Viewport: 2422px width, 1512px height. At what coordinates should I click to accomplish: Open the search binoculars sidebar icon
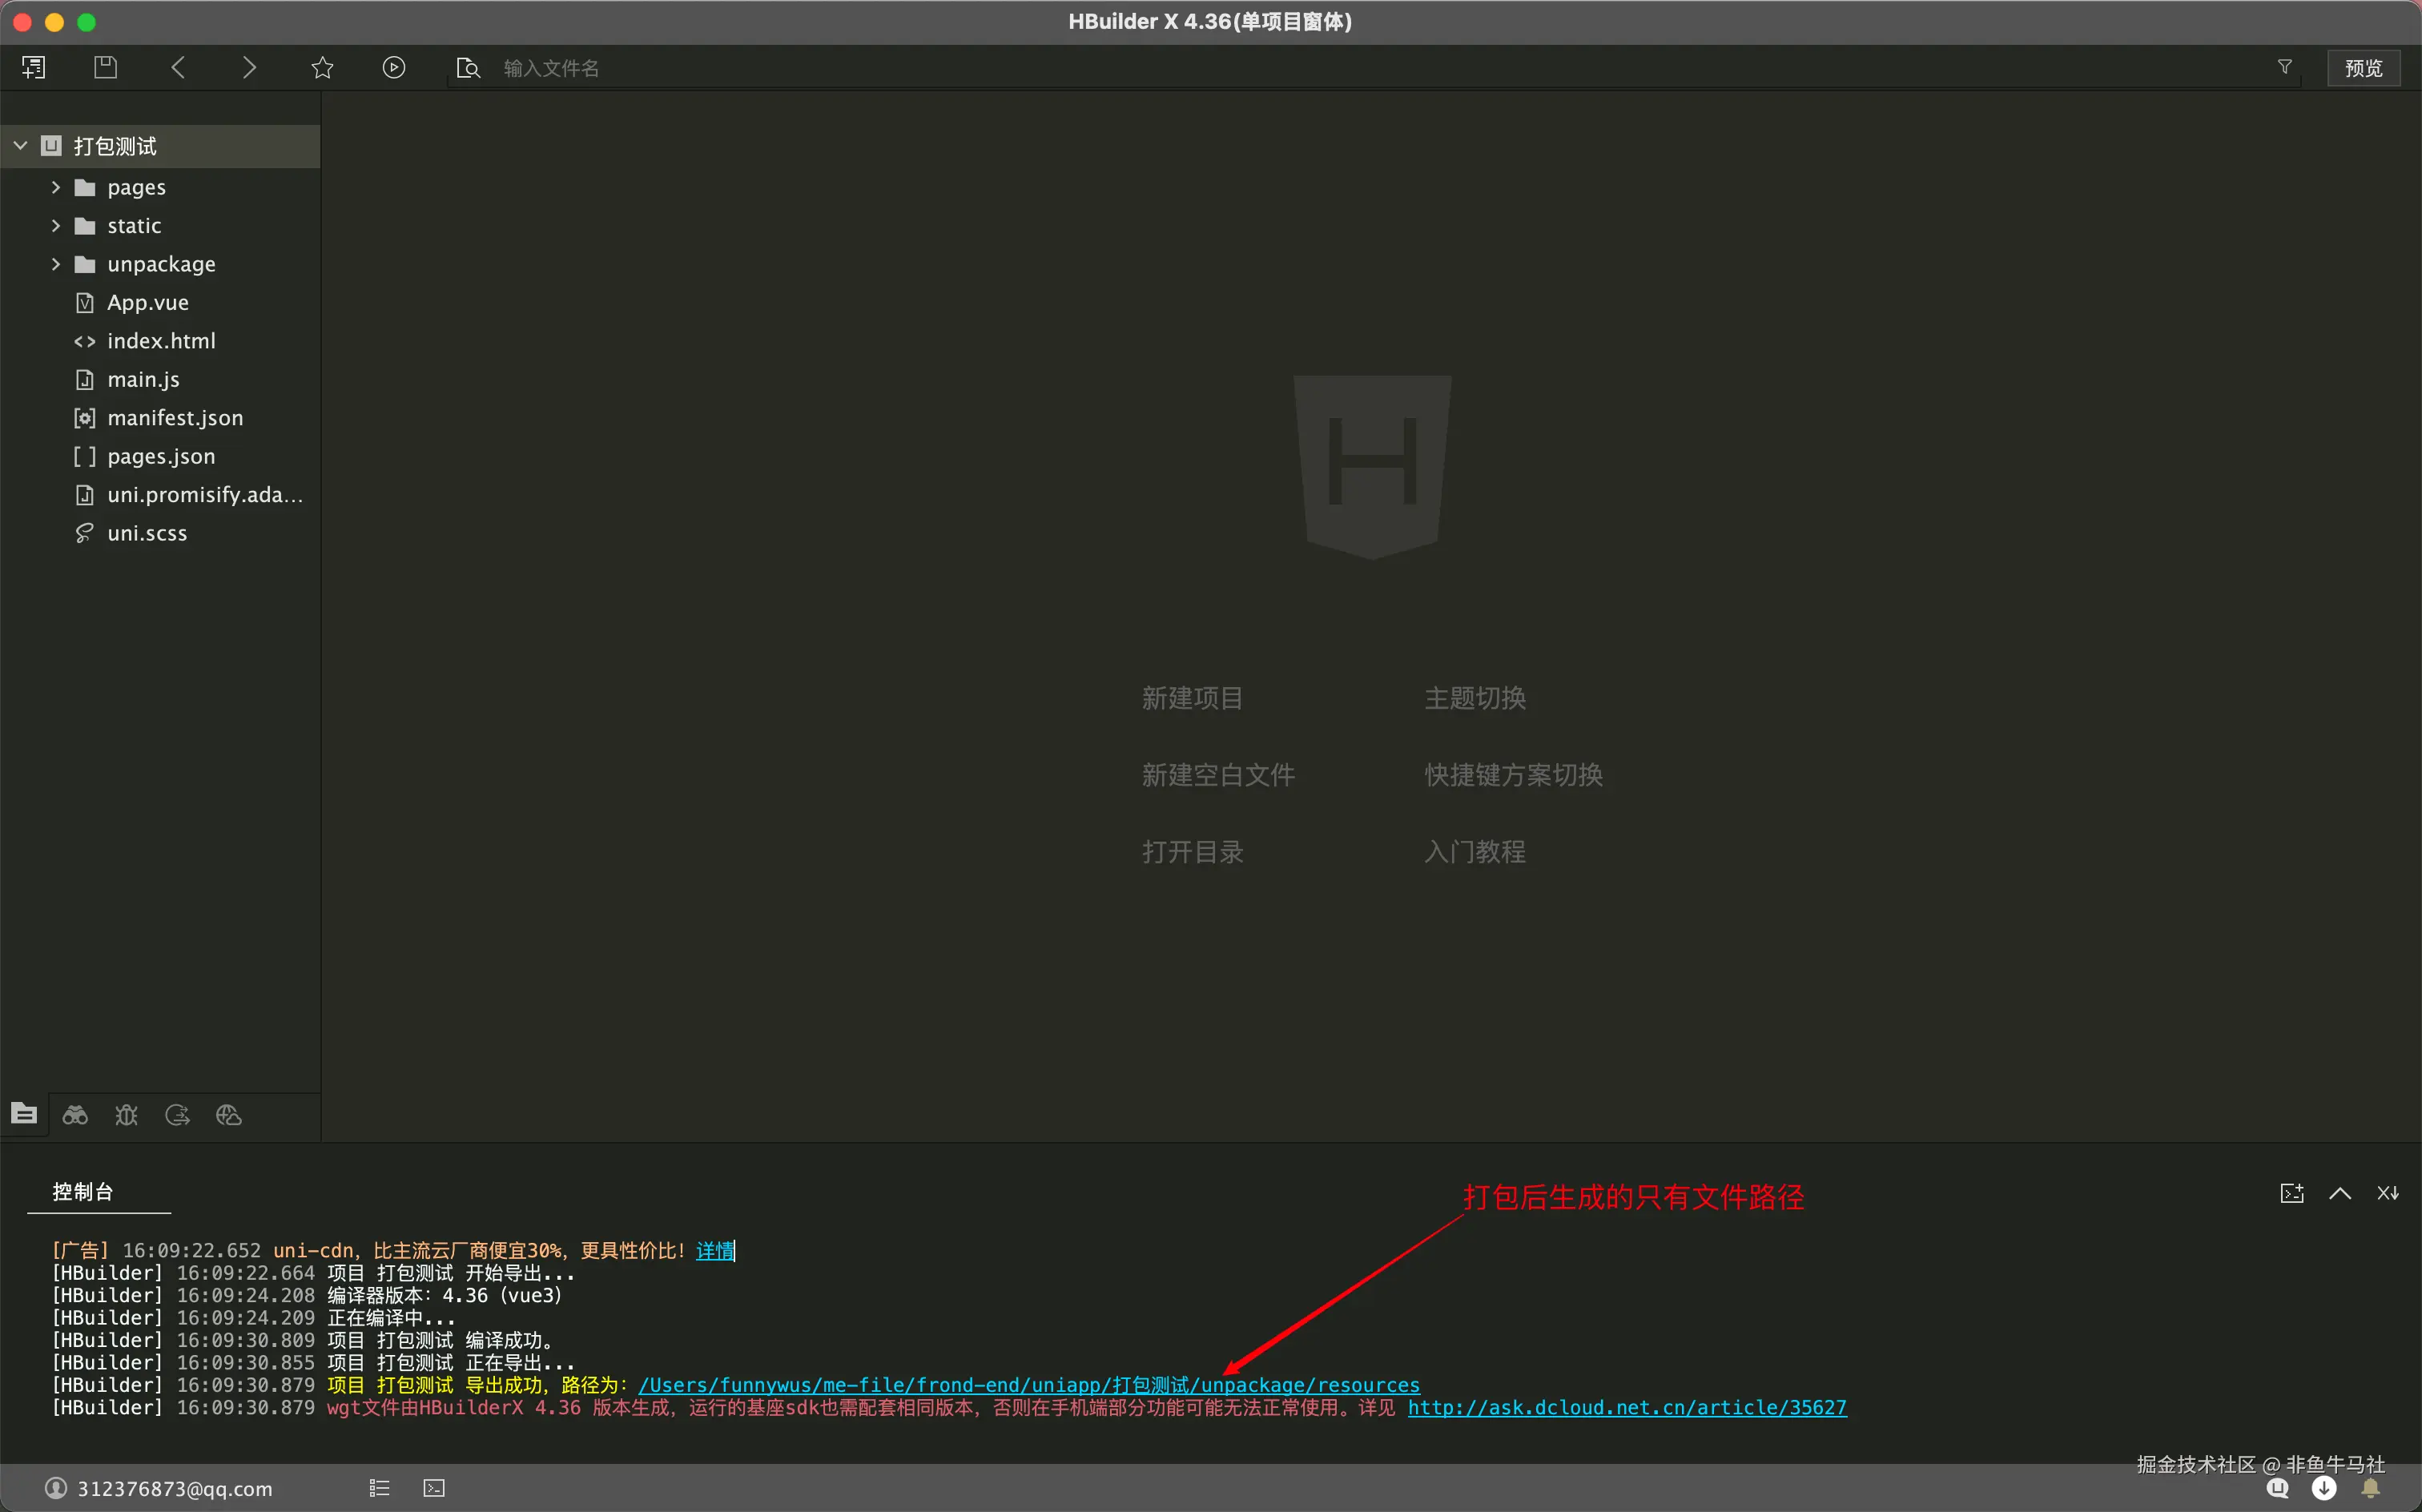click(75, 1115)
